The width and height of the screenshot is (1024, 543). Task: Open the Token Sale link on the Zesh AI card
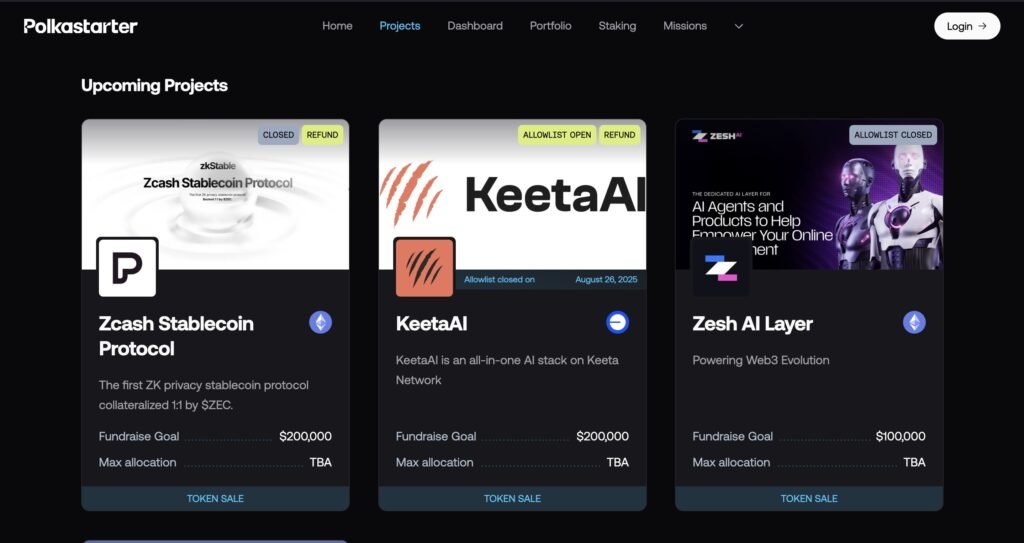(x=808, y=499)
